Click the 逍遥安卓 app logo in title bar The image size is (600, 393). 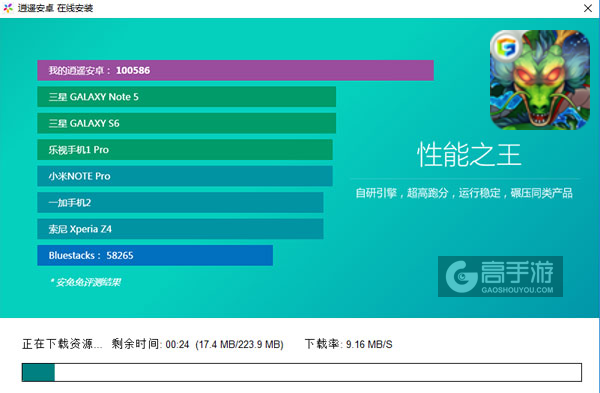point(8,8)
